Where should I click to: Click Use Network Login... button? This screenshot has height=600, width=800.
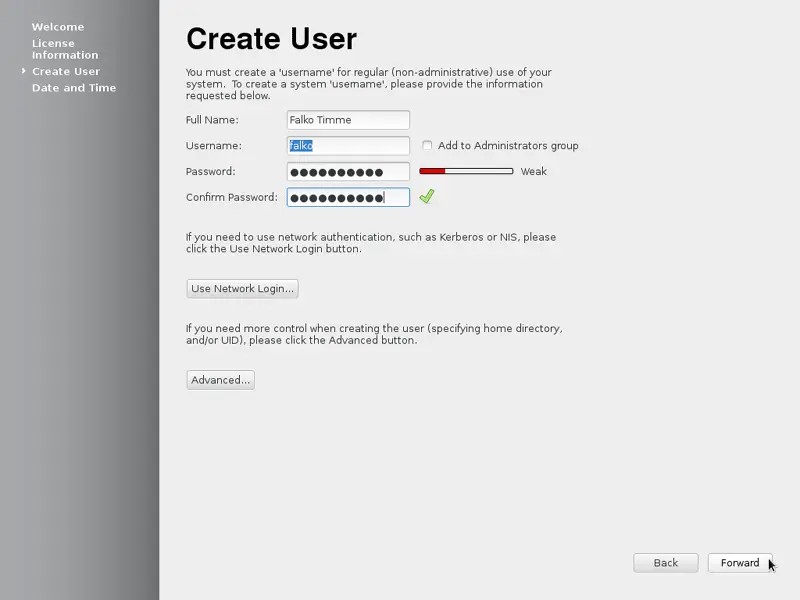(242, 289)
